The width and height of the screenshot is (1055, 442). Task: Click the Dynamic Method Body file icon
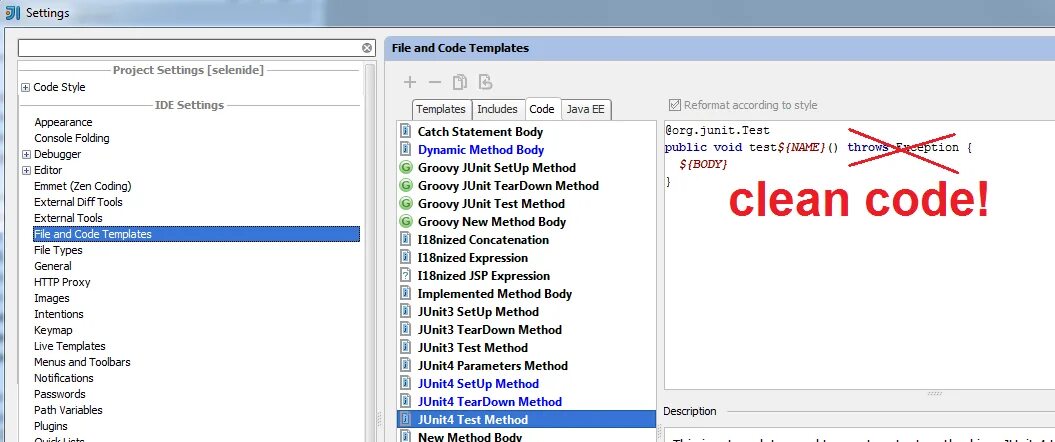[405, 149]
